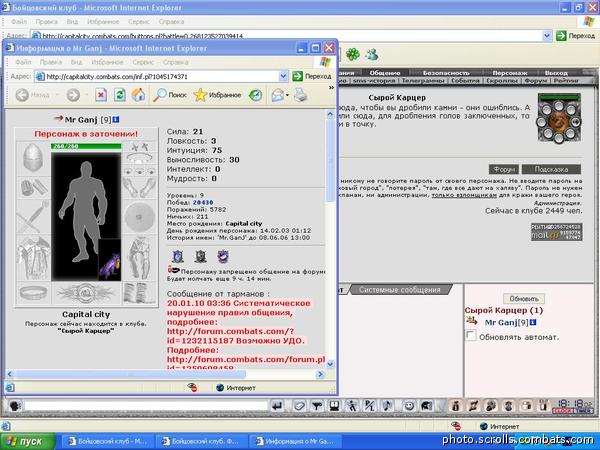Screen dimensions: 600x450
Task: Click the music note sound icon
Action: click(x=387, y=406)
